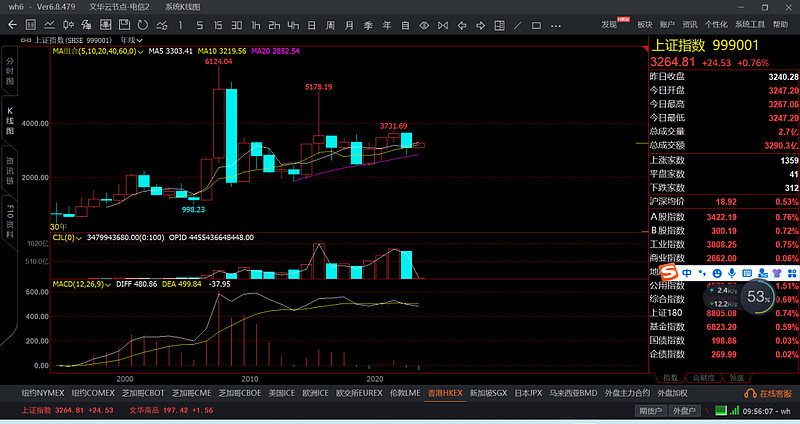Image resolution: width=800 pixels, height=424 pixels.
Task: Select the 香港HKEX exchange tab
Action: pyautogui.click(x=445, y=393)
